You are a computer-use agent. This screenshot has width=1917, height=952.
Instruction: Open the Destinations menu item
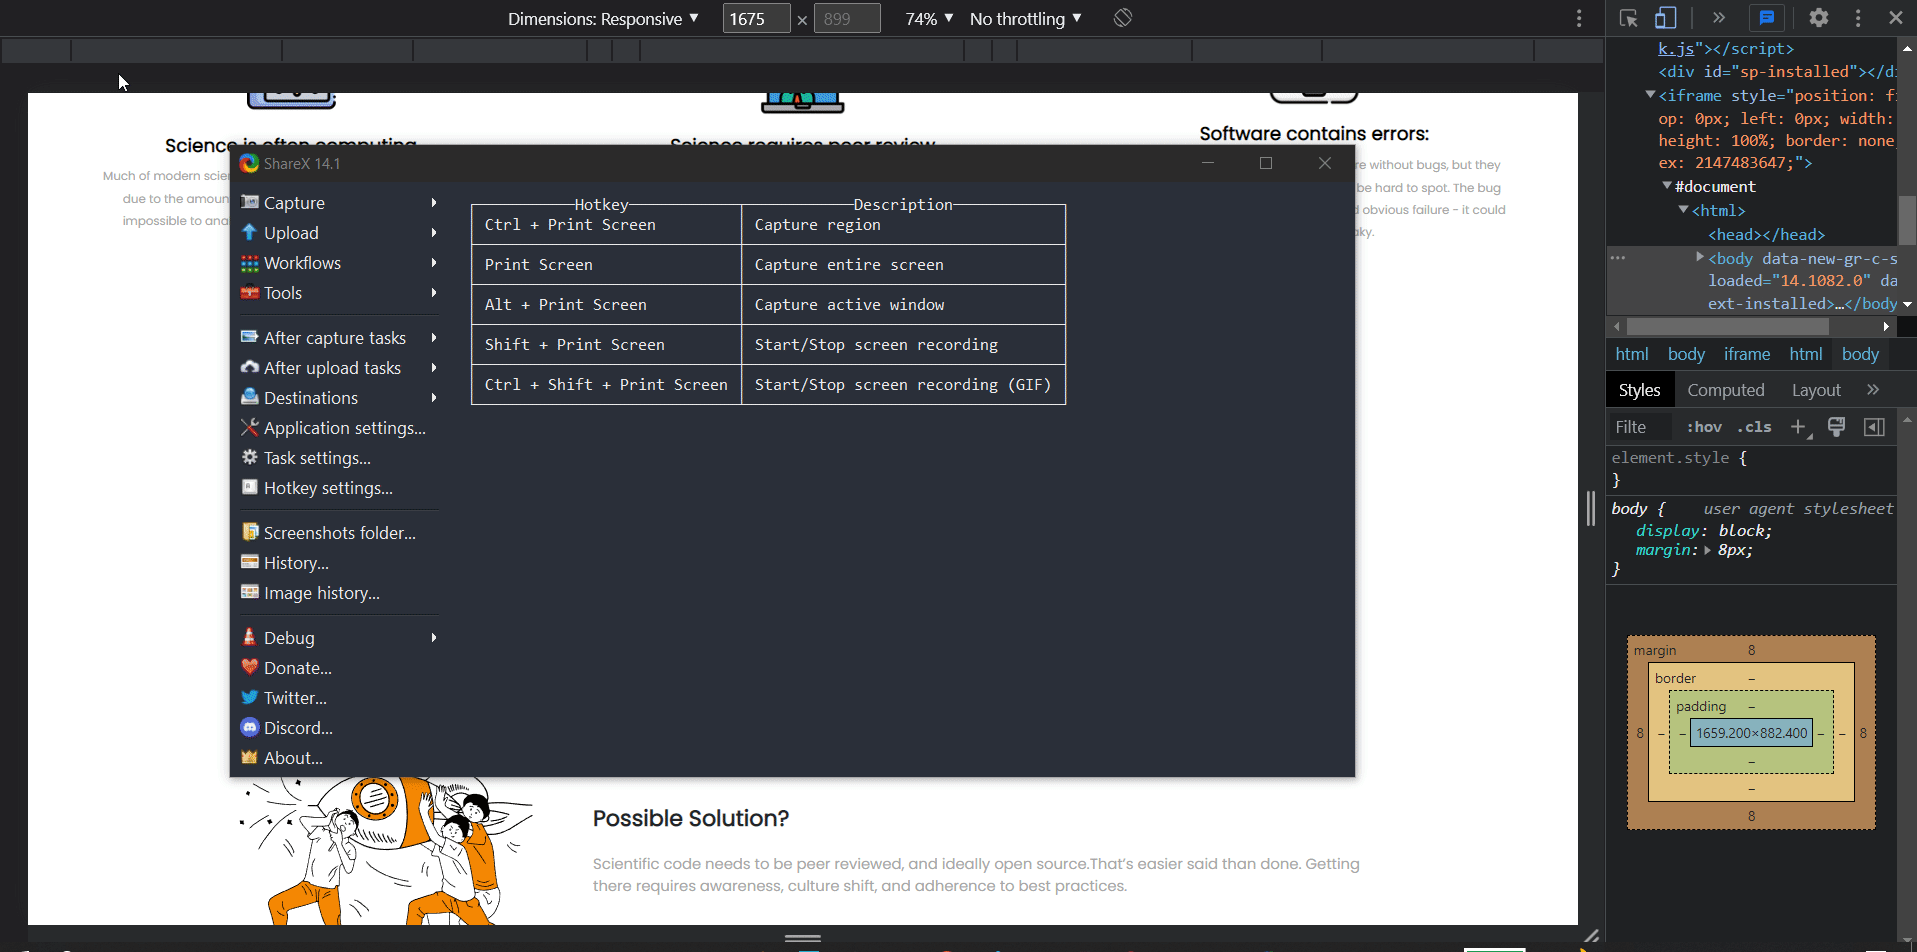[x=339, y=397]
